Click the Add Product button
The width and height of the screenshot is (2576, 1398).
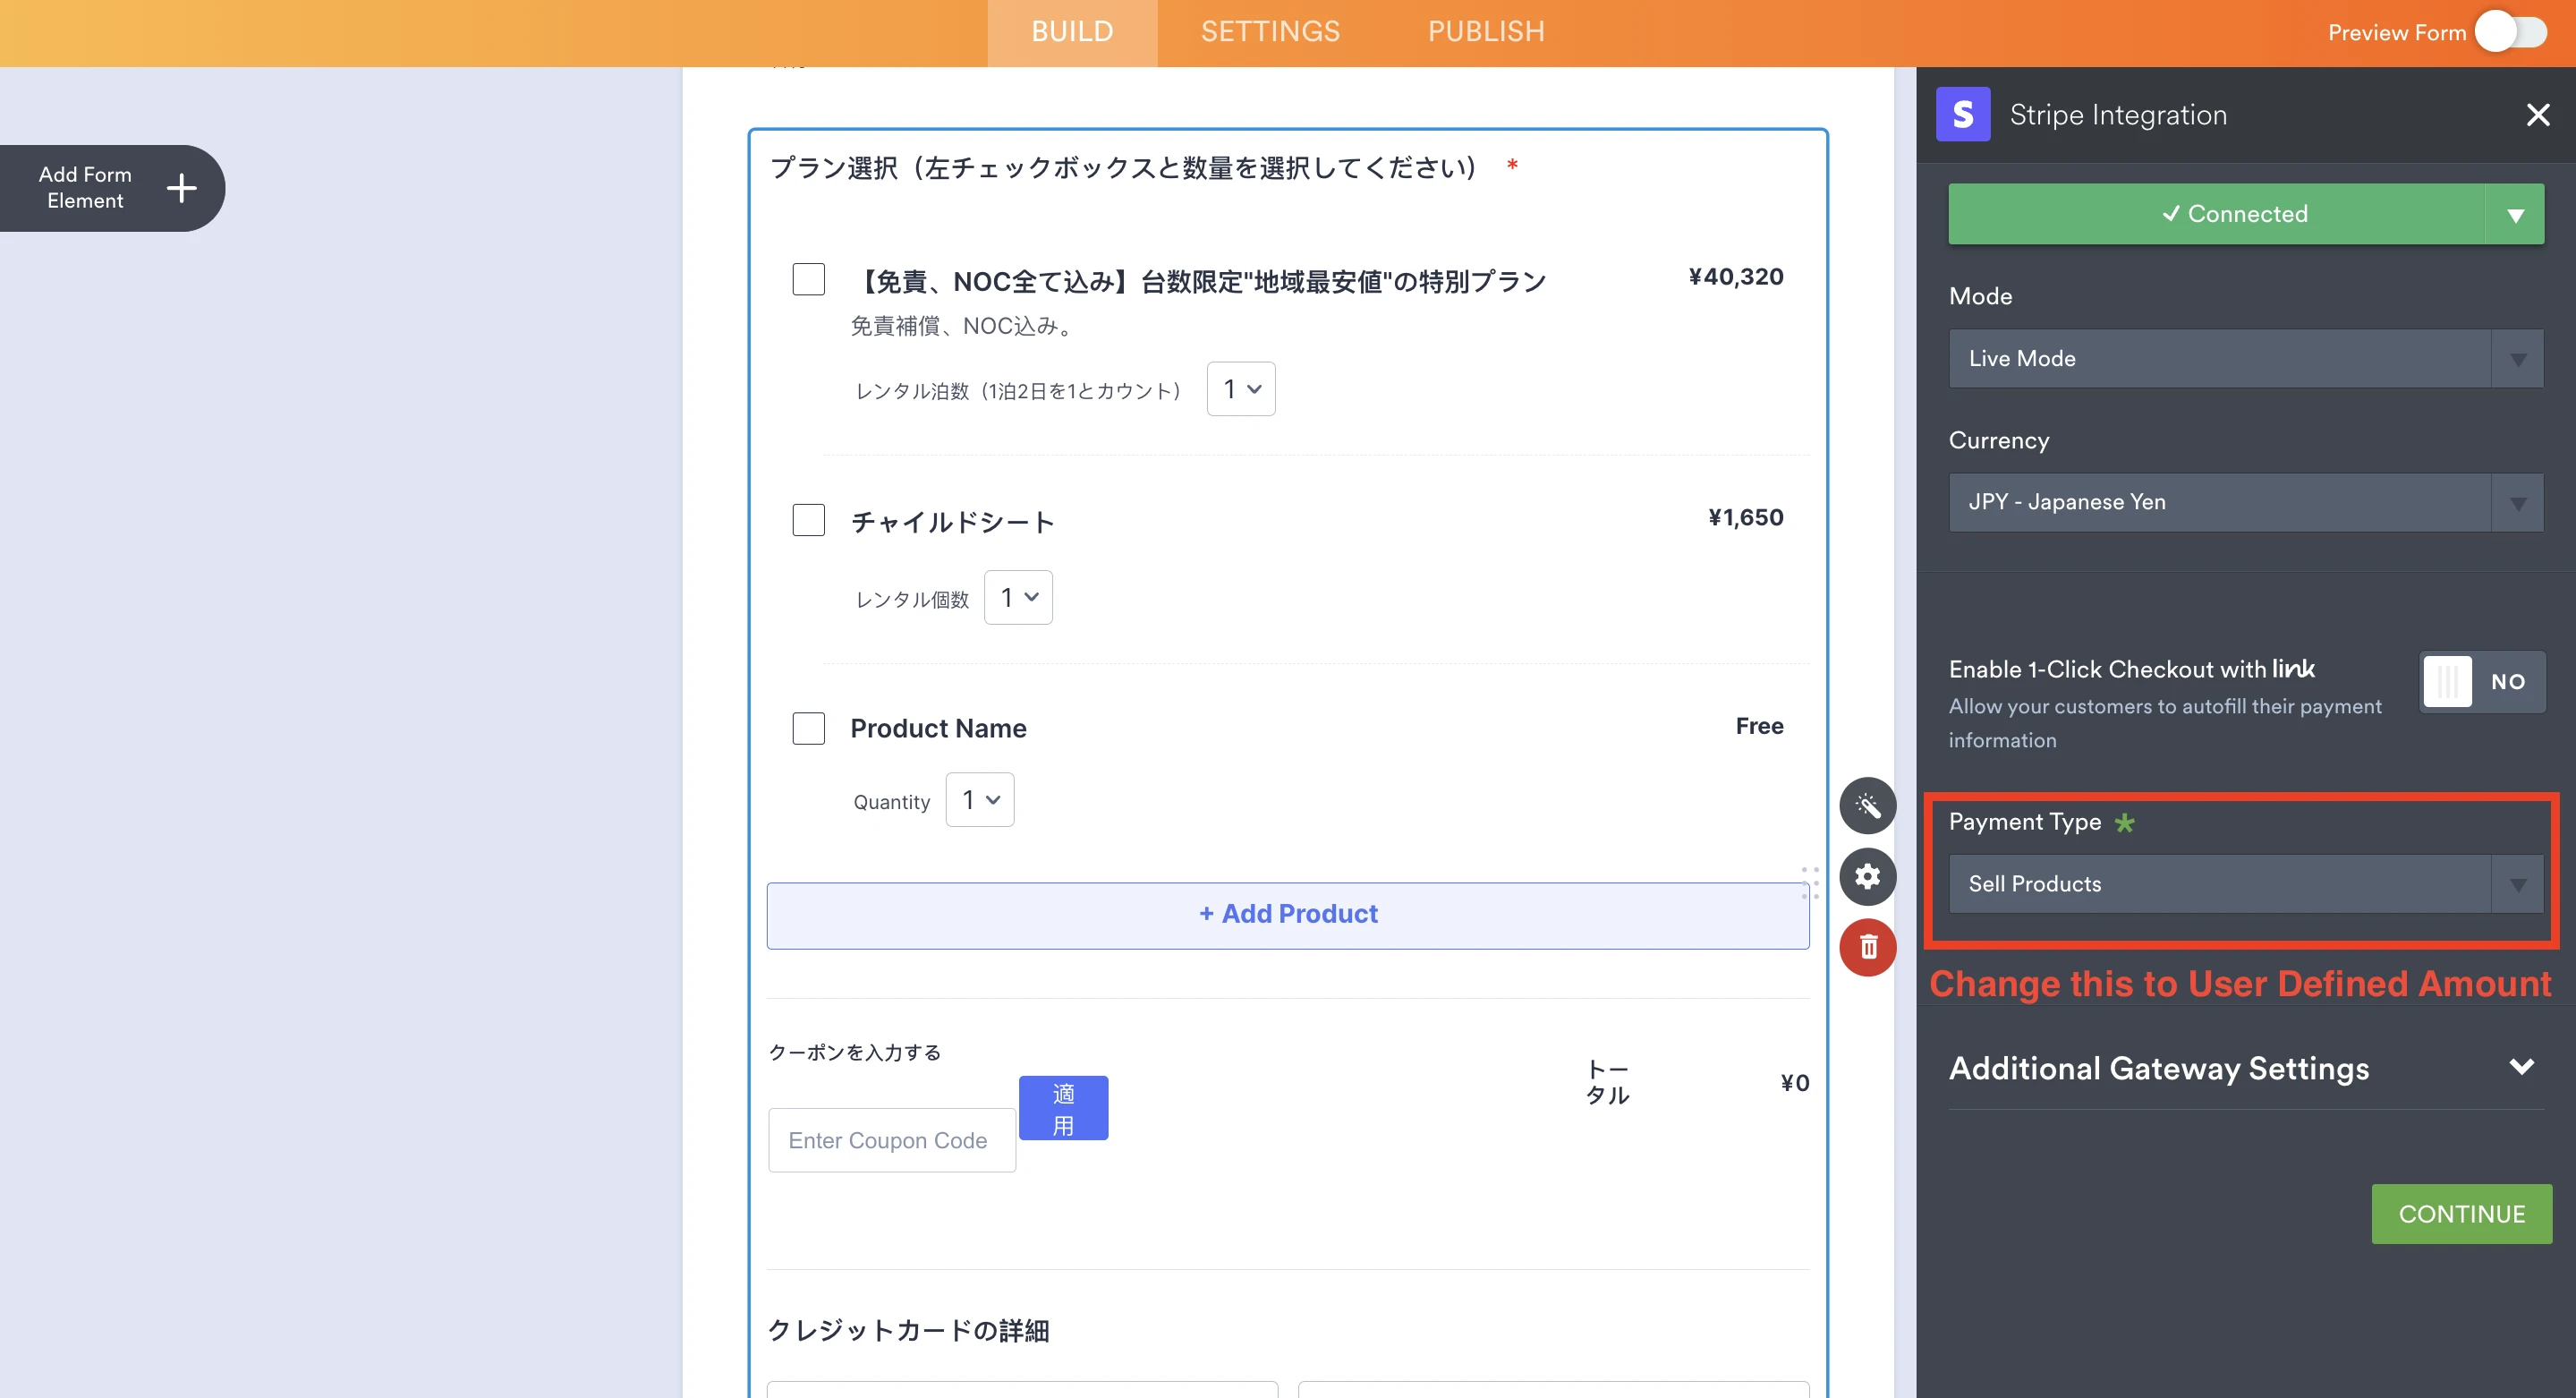(1288, 913)
